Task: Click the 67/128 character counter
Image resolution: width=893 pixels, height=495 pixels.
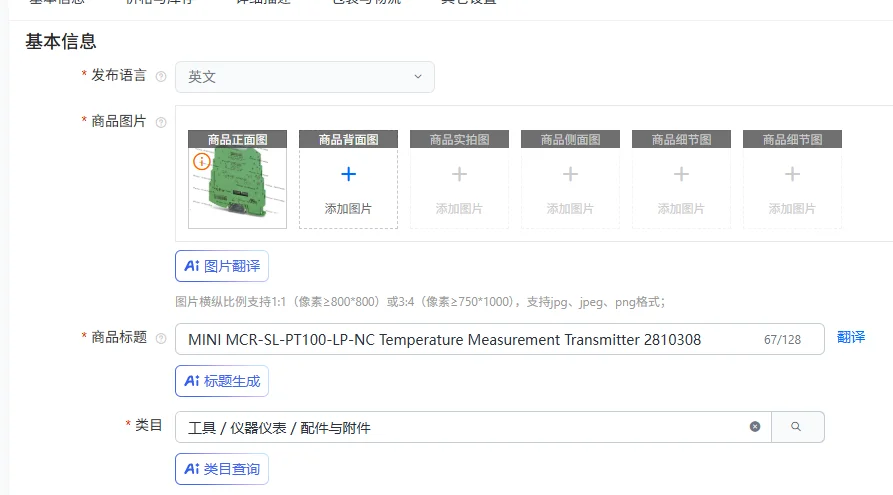Action: tap(783, 340)
